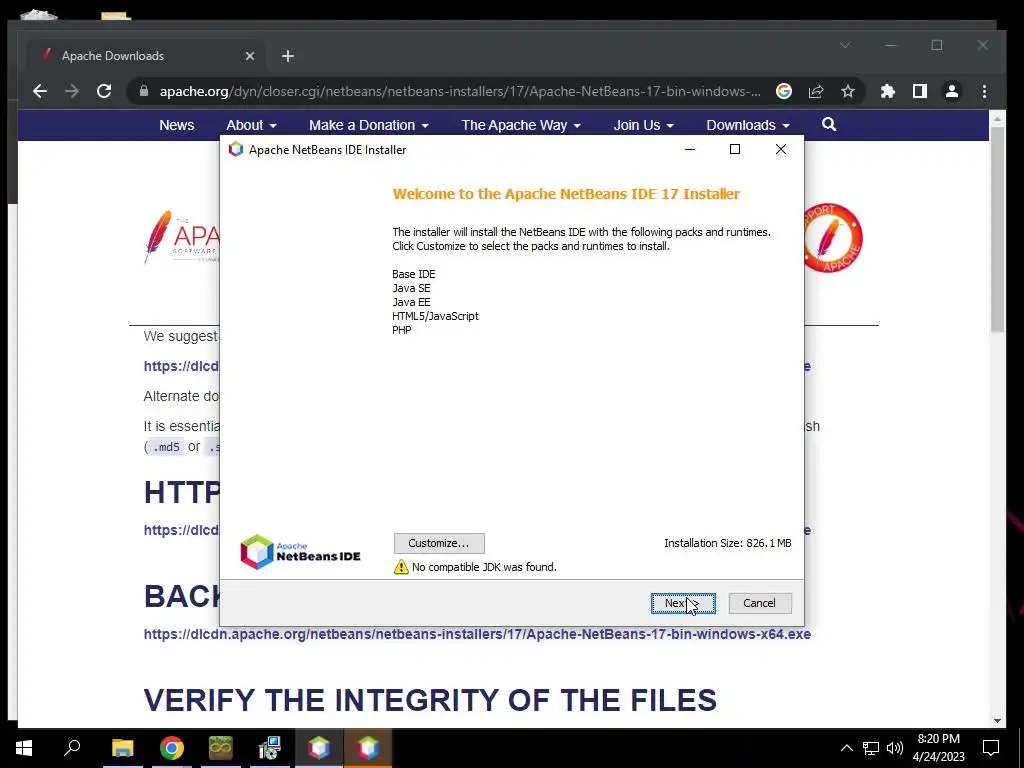Click the NetBeans cube icon in installer title bar
Screen dimensions: 1024x768
(x=236, y=150)
